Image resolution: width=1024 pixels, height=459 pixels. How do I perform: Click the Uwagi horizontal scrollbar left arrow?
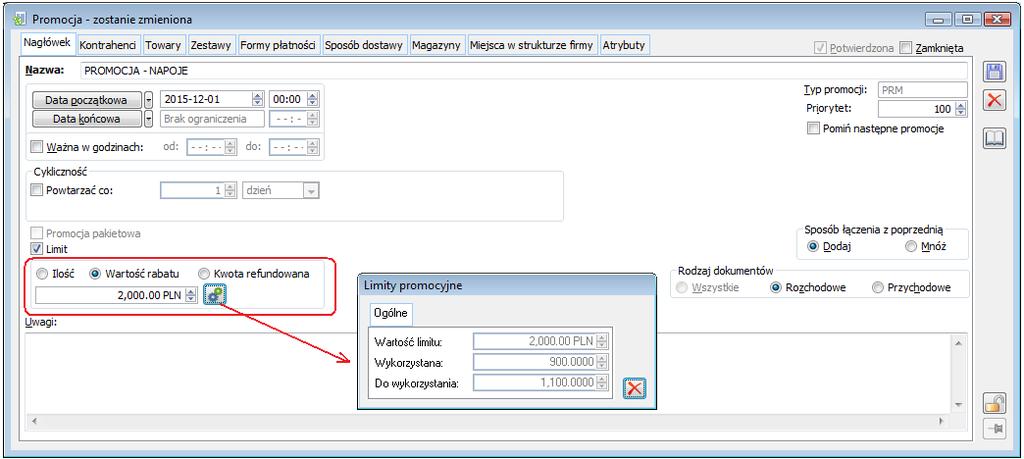(x=33, y=421)
